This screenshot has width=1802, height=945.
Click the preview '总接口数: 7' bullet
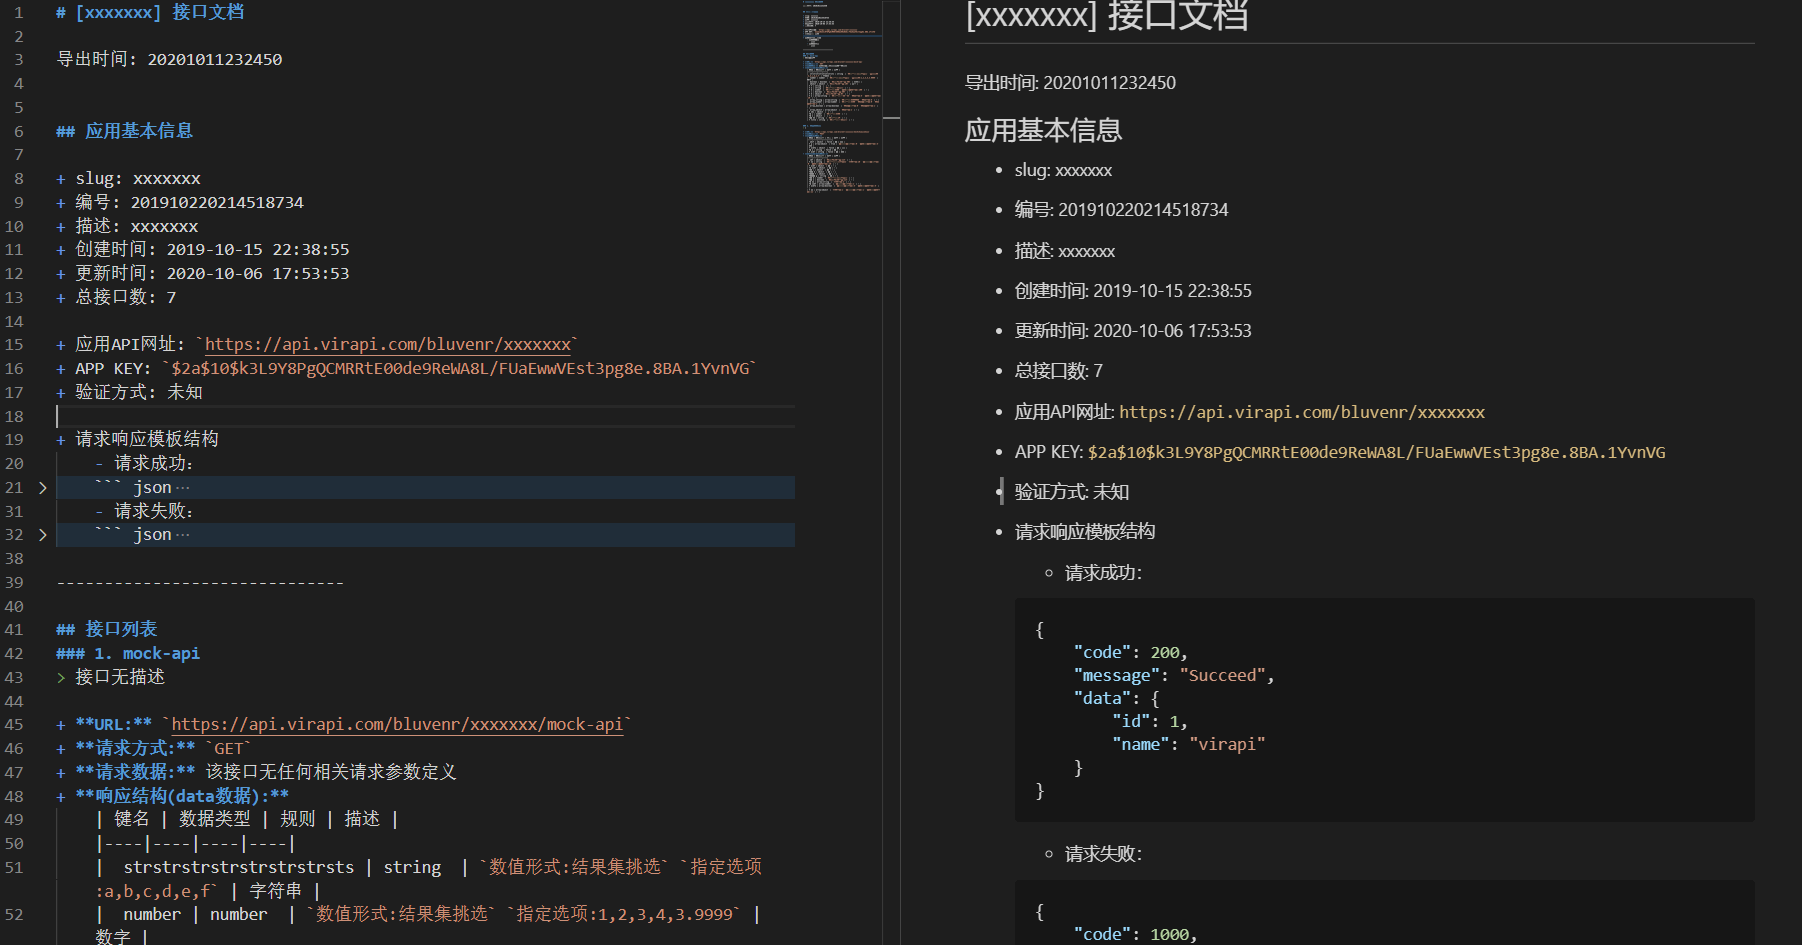pos(1058,371)
